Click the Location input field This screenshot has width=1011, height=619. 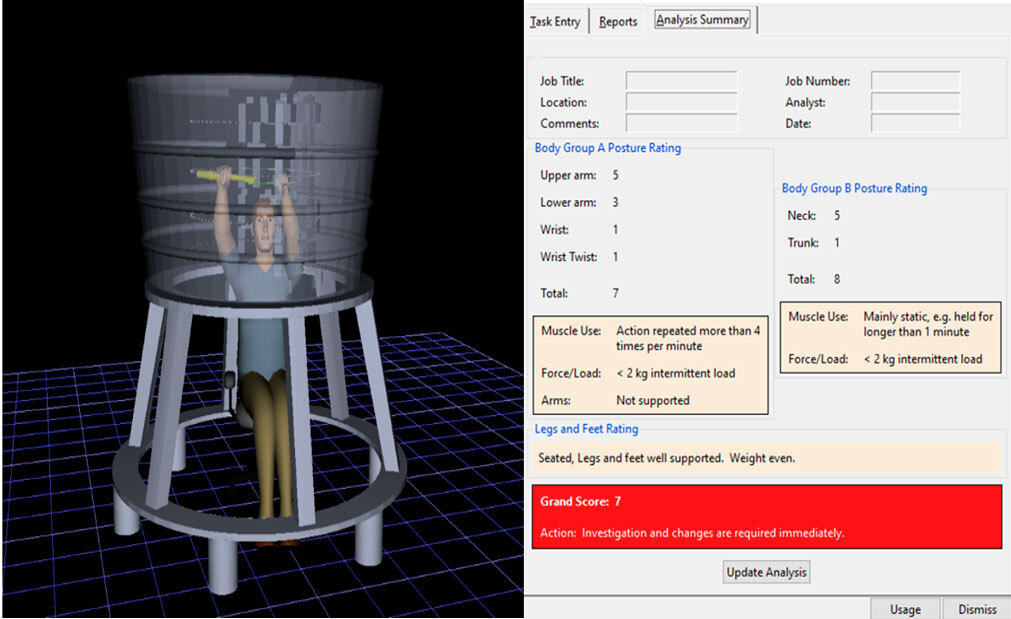(x=682, y=102)
